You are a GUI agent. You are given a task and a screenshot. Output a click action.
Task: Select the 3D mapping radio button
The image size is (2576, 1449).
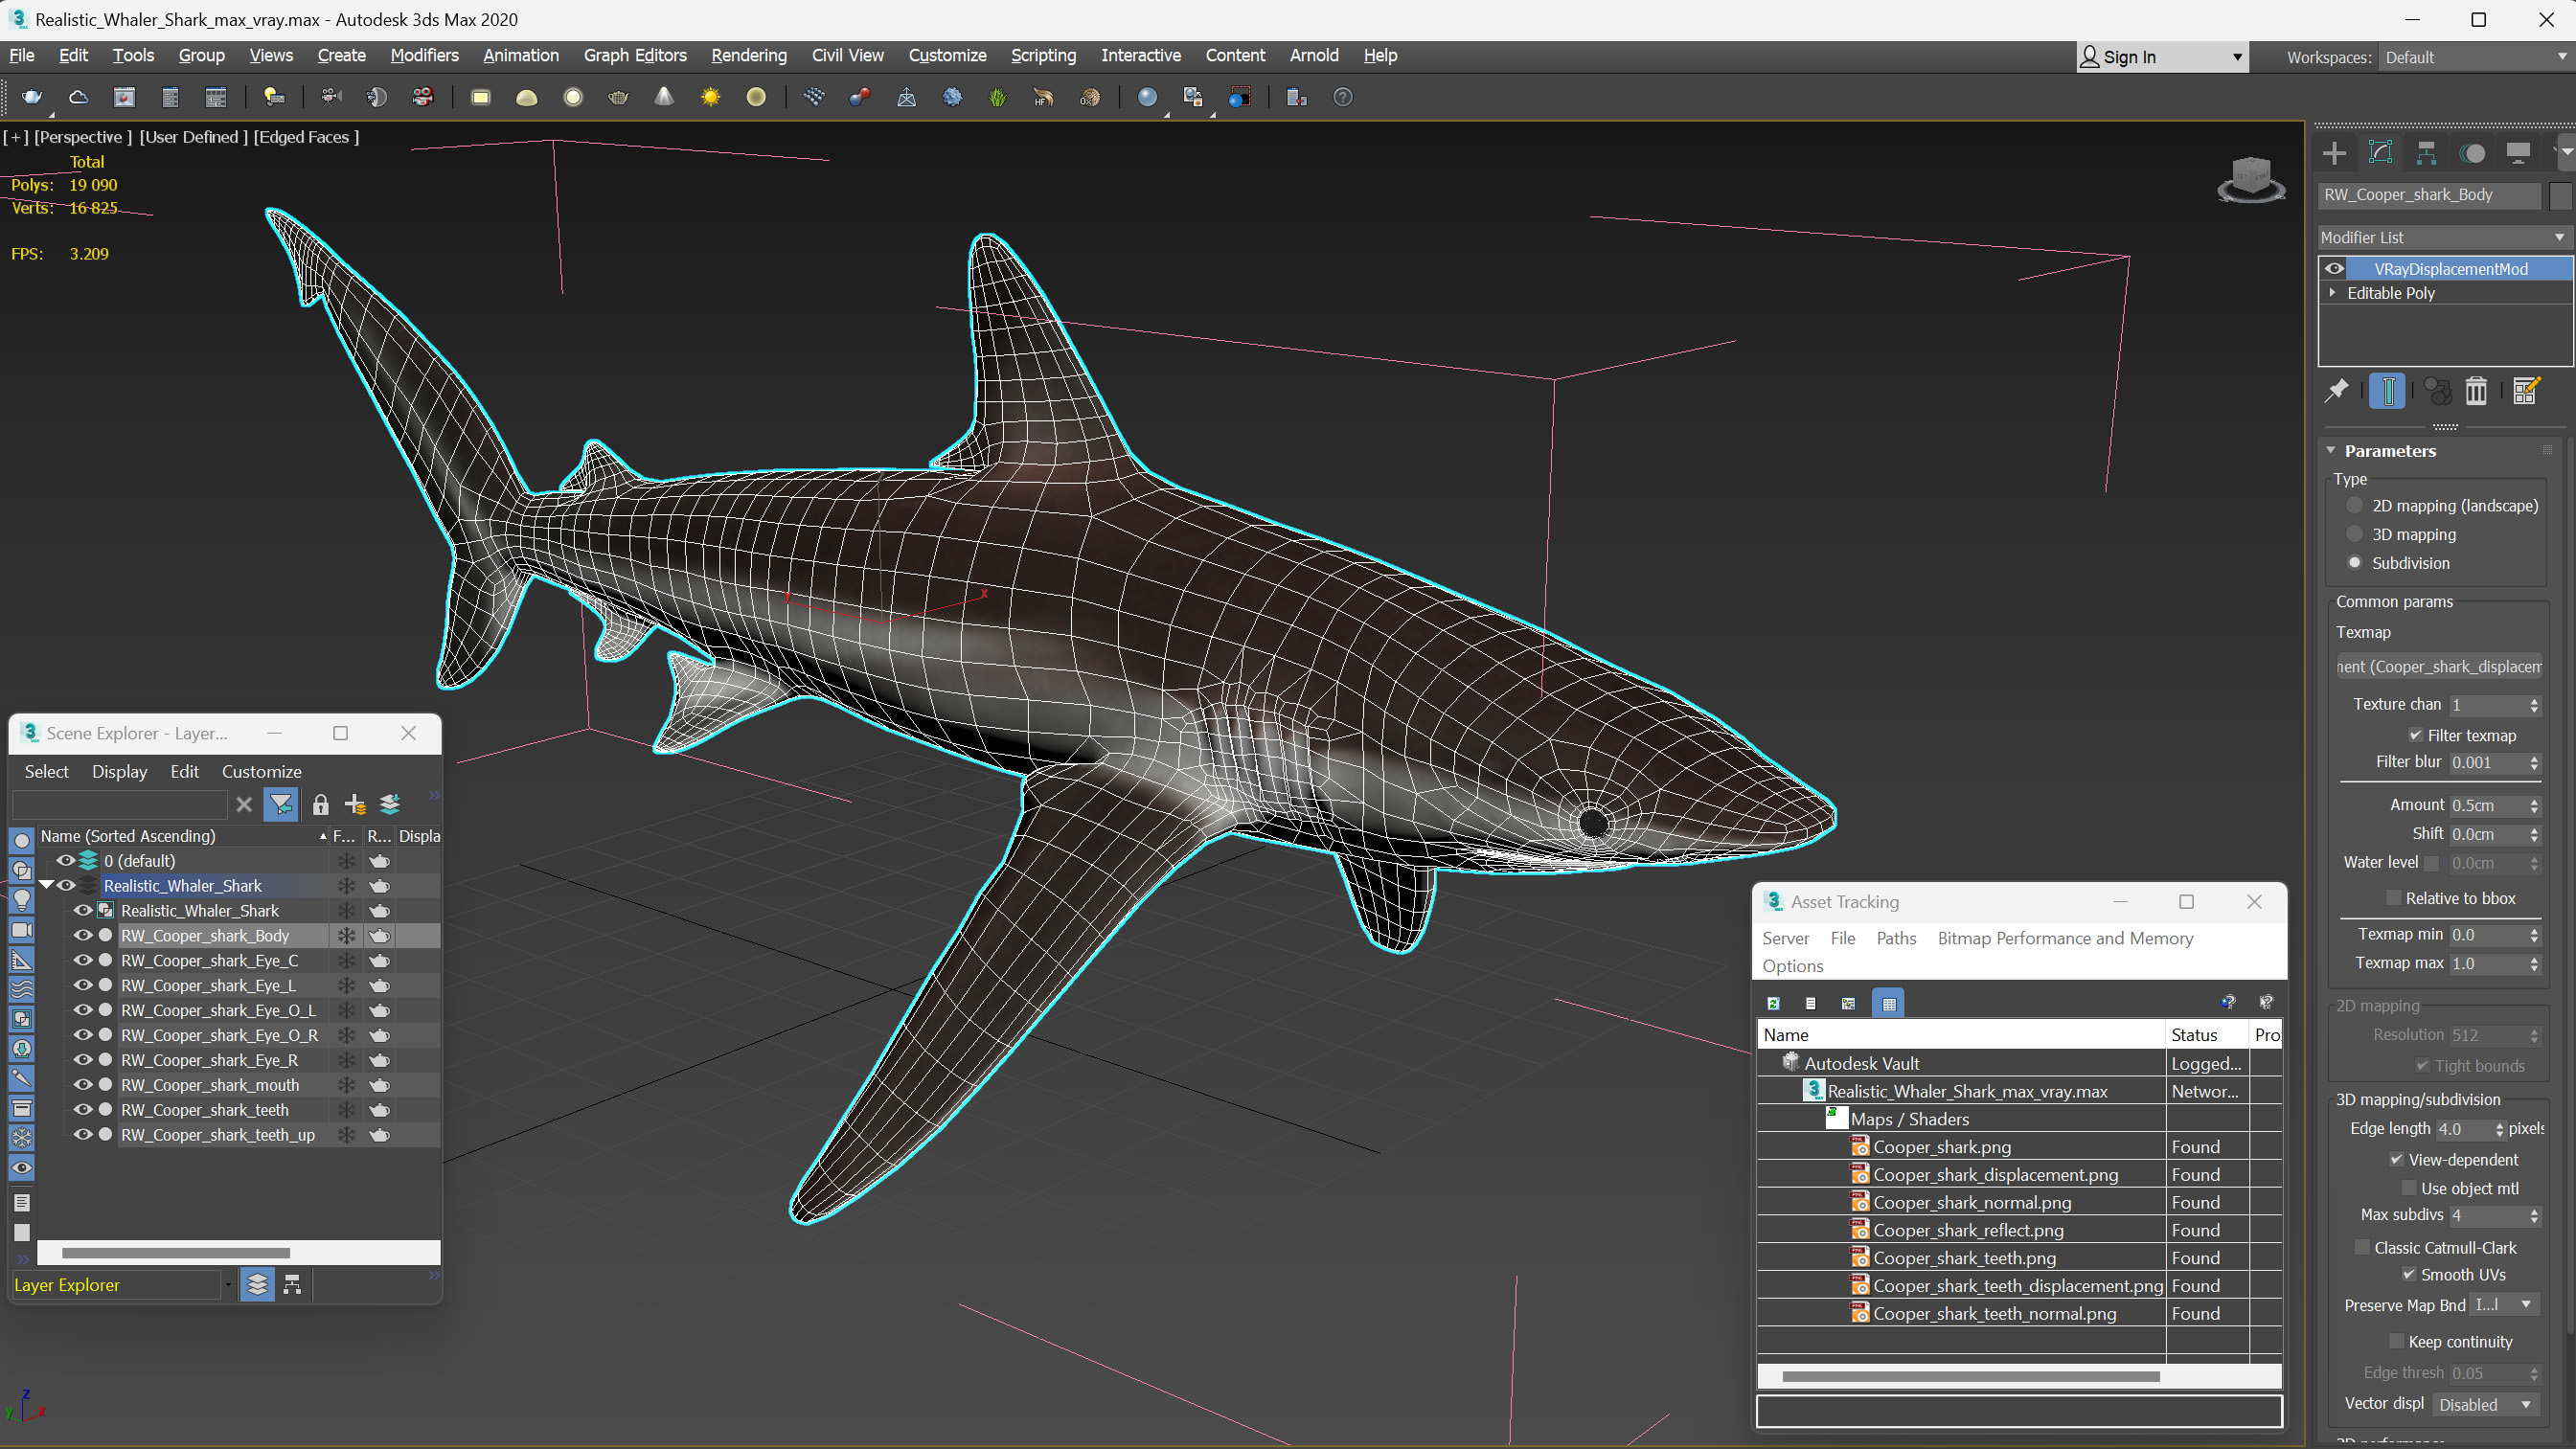(2355, 534)
